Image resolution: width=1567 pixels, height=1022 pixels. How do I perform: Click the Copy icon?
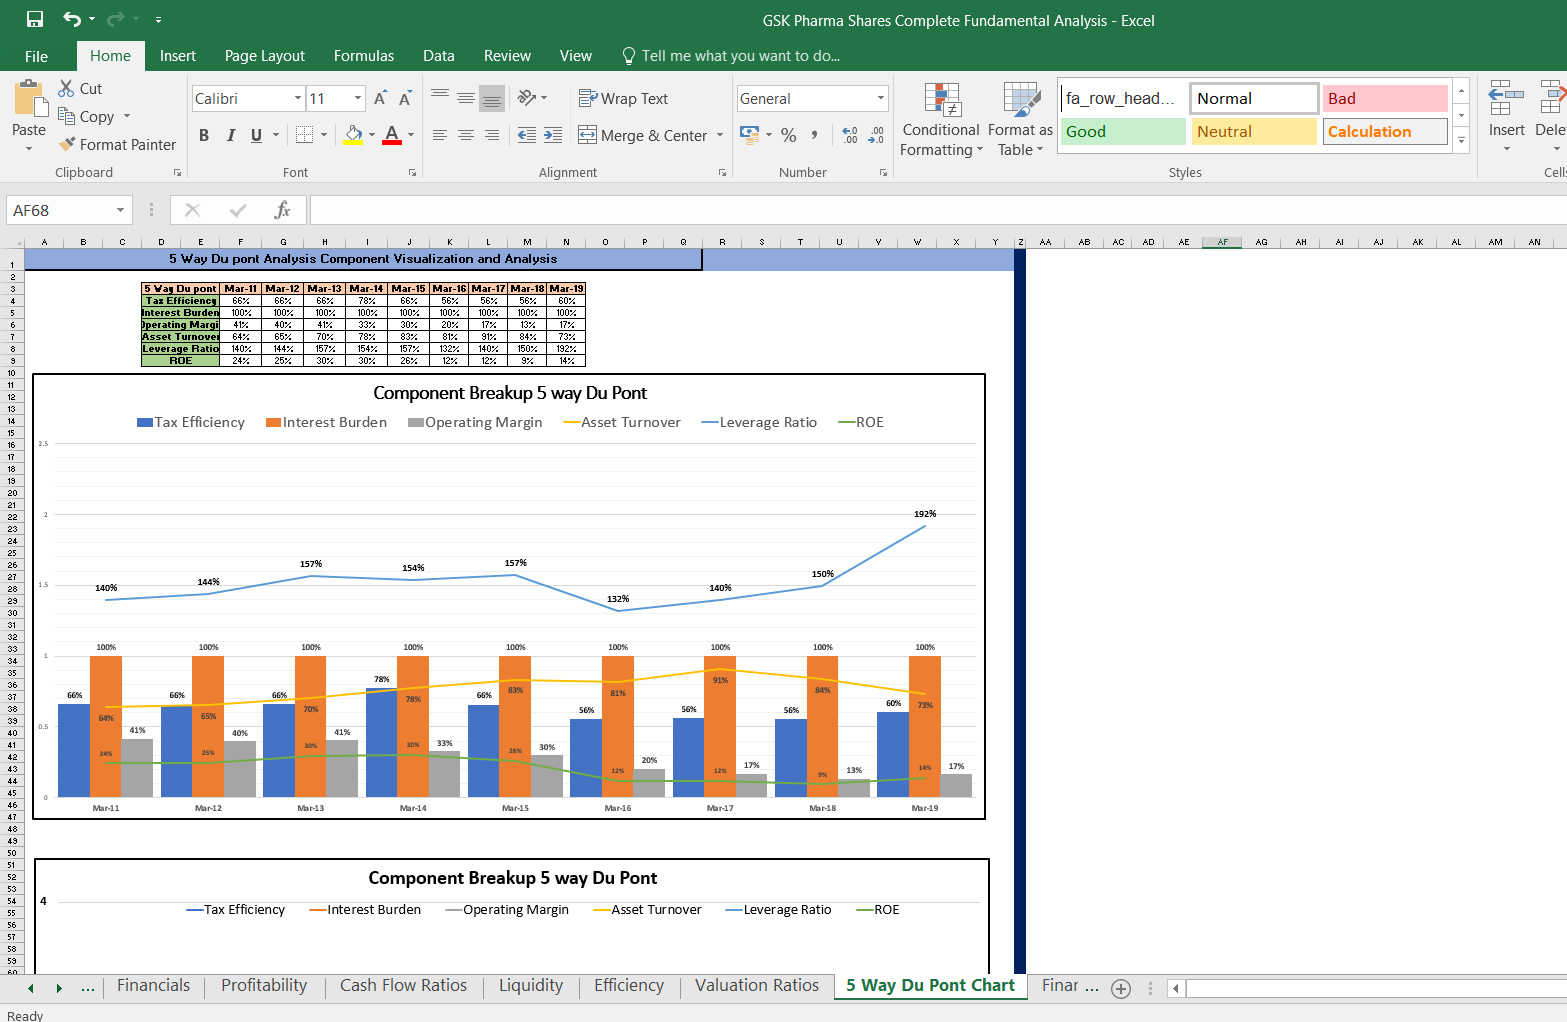click(67, 116)
